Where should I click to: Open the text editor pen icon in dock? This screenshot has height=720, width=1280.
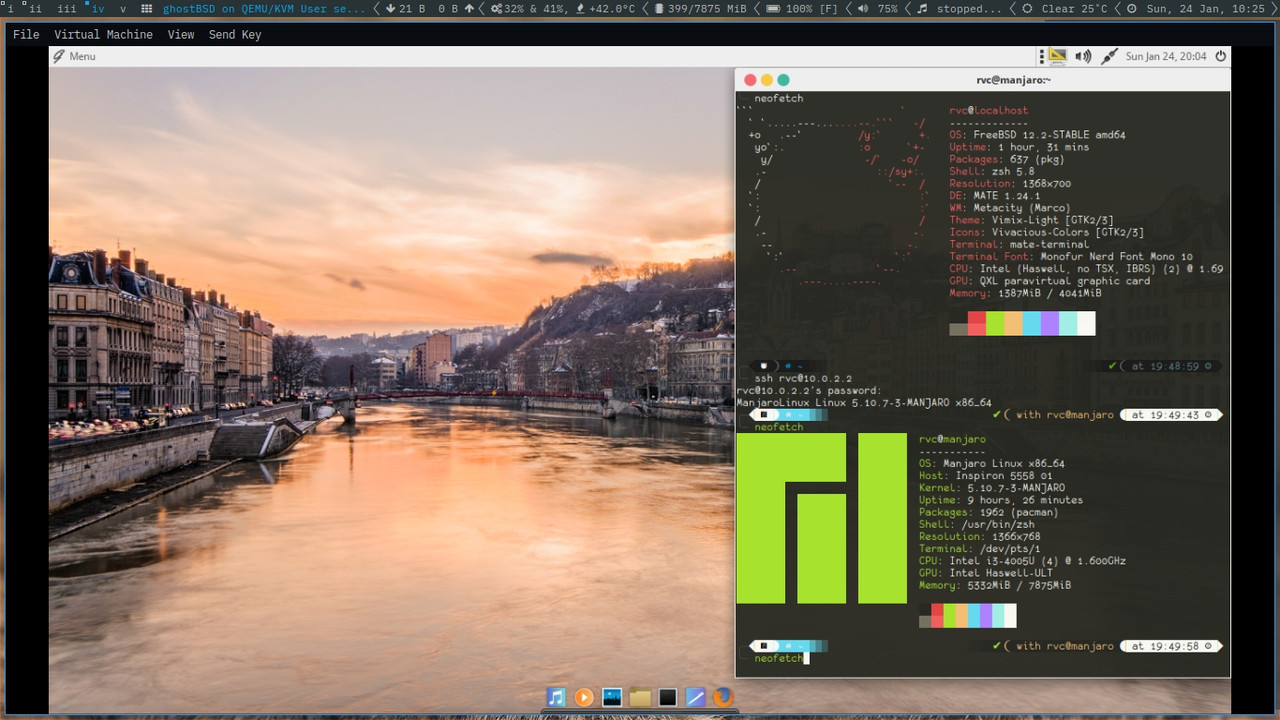tap(695, 697)
